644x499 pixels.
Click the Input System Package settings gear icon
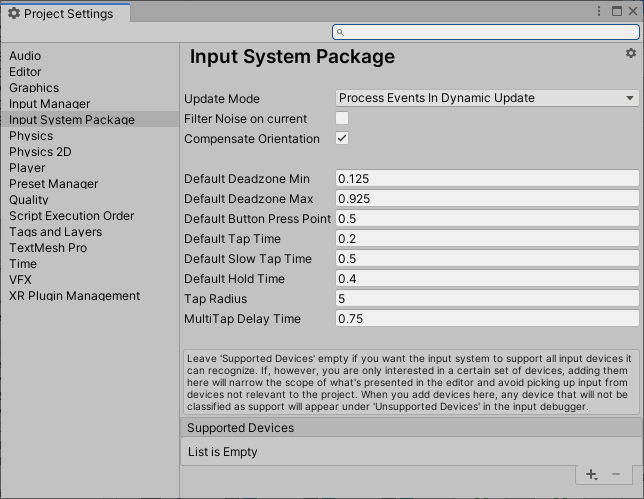[x=630, y=53]
